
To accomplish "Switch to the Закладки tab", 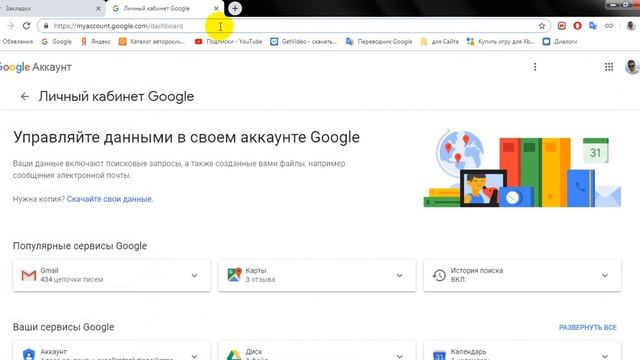I will coord(49,8).
